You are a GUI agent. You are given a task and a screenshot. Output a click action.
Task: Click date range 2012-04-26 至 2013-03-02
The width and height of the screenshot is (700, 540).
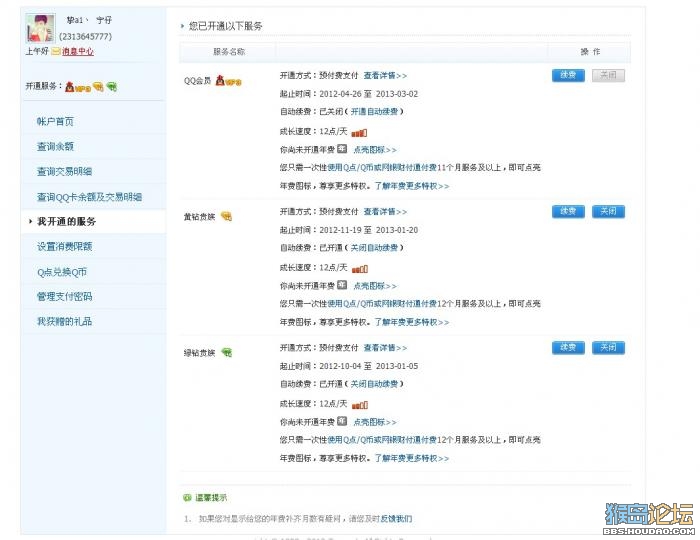369,94
